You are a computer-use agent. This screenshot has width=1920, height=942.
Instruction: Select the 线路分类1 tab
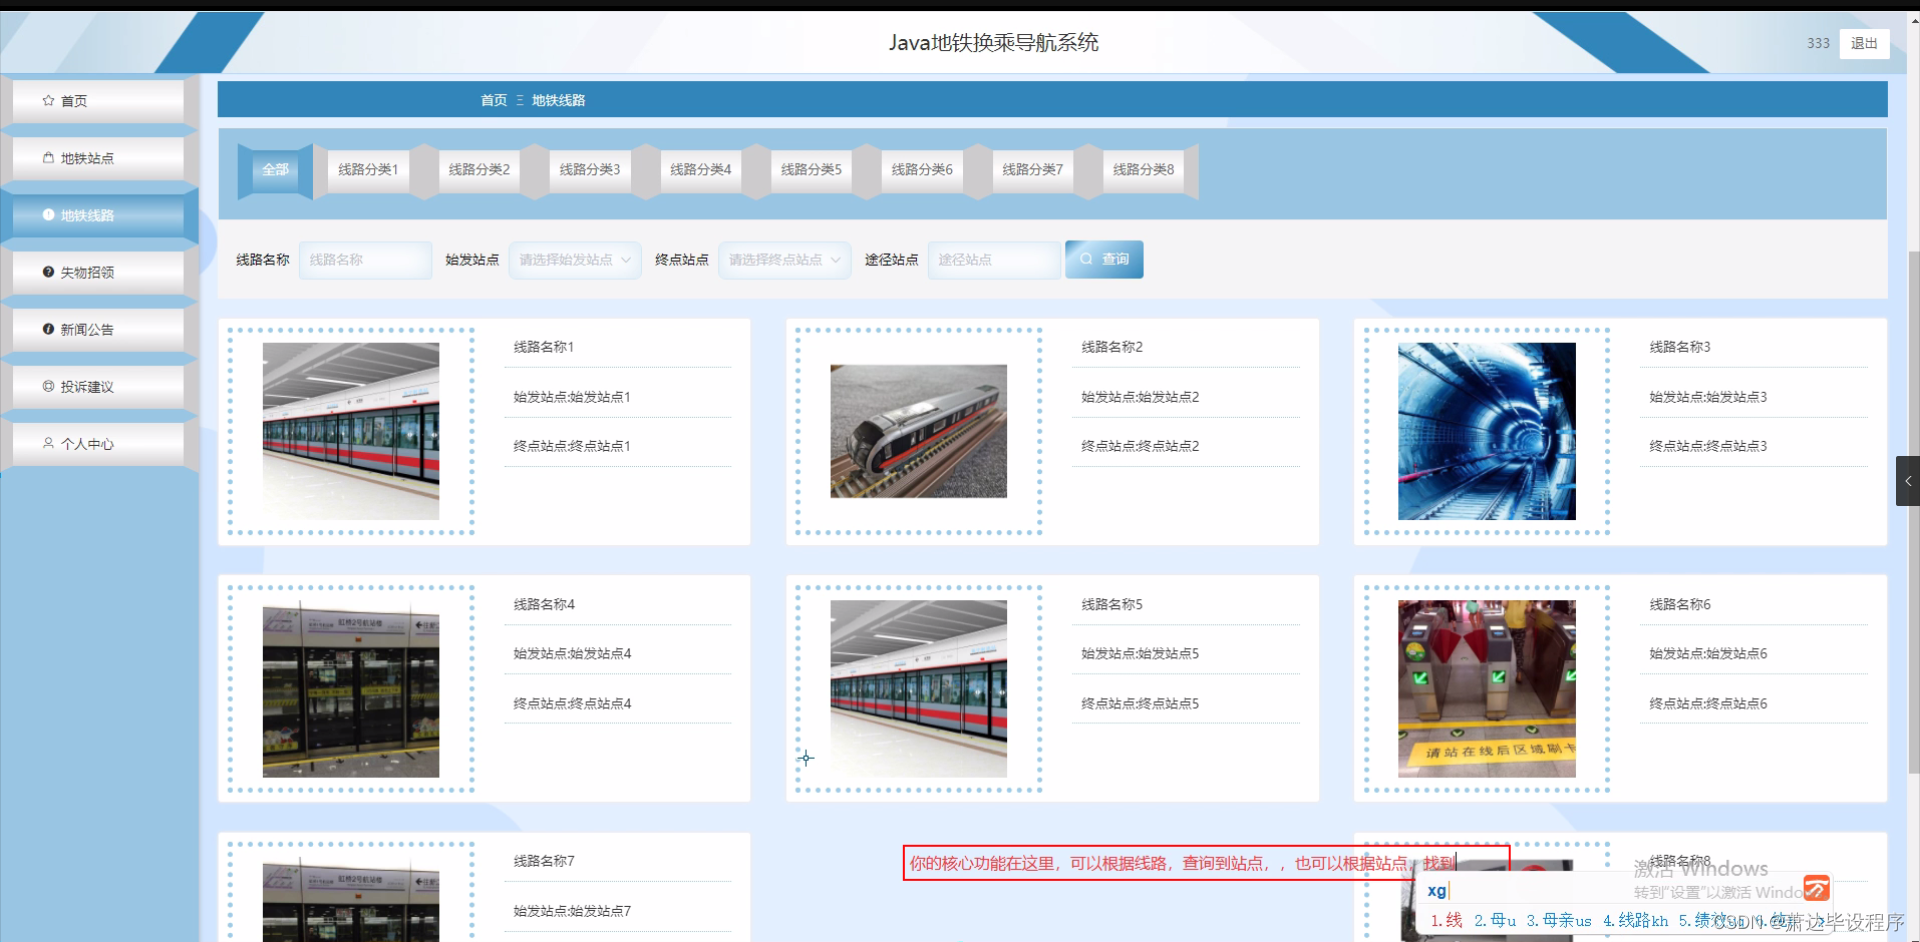tap(368, 170)
